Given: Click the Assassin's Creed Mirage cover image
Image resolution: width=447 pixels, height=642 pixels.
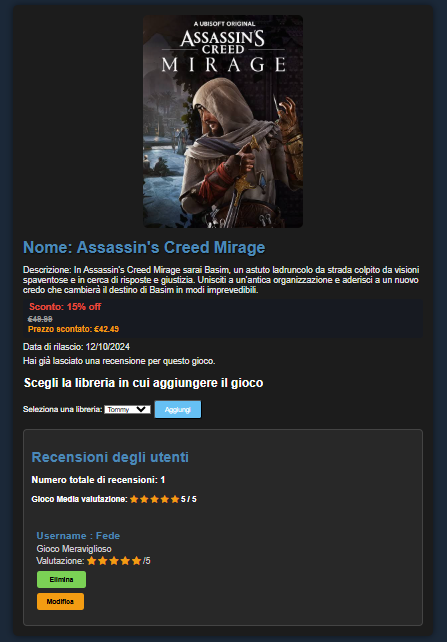Looking at the screenshot, I should coord(223,122).
